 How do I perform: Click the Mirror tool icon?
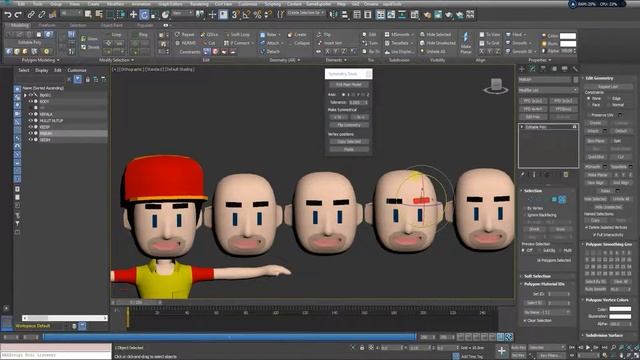pos(334,15)
